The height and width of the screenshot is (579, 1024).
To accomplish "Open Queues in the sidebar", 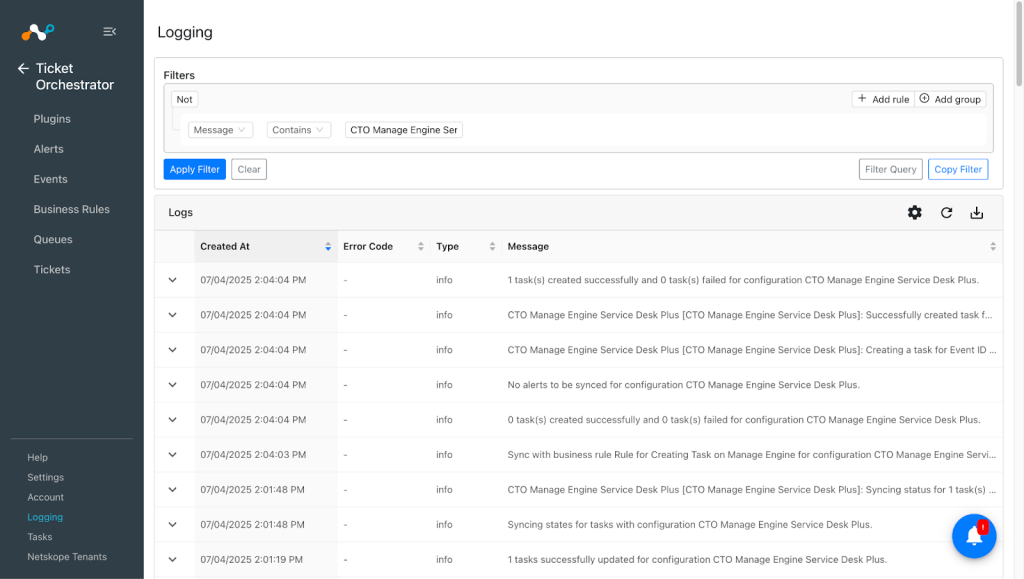I will (53, 240).
